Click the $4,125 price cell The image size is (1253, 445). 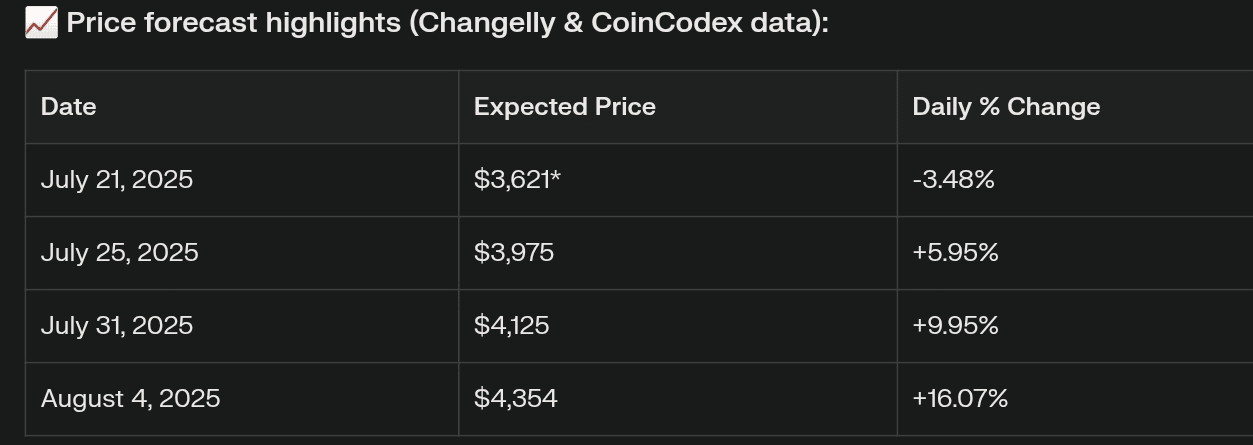click(x=512, y=326)
